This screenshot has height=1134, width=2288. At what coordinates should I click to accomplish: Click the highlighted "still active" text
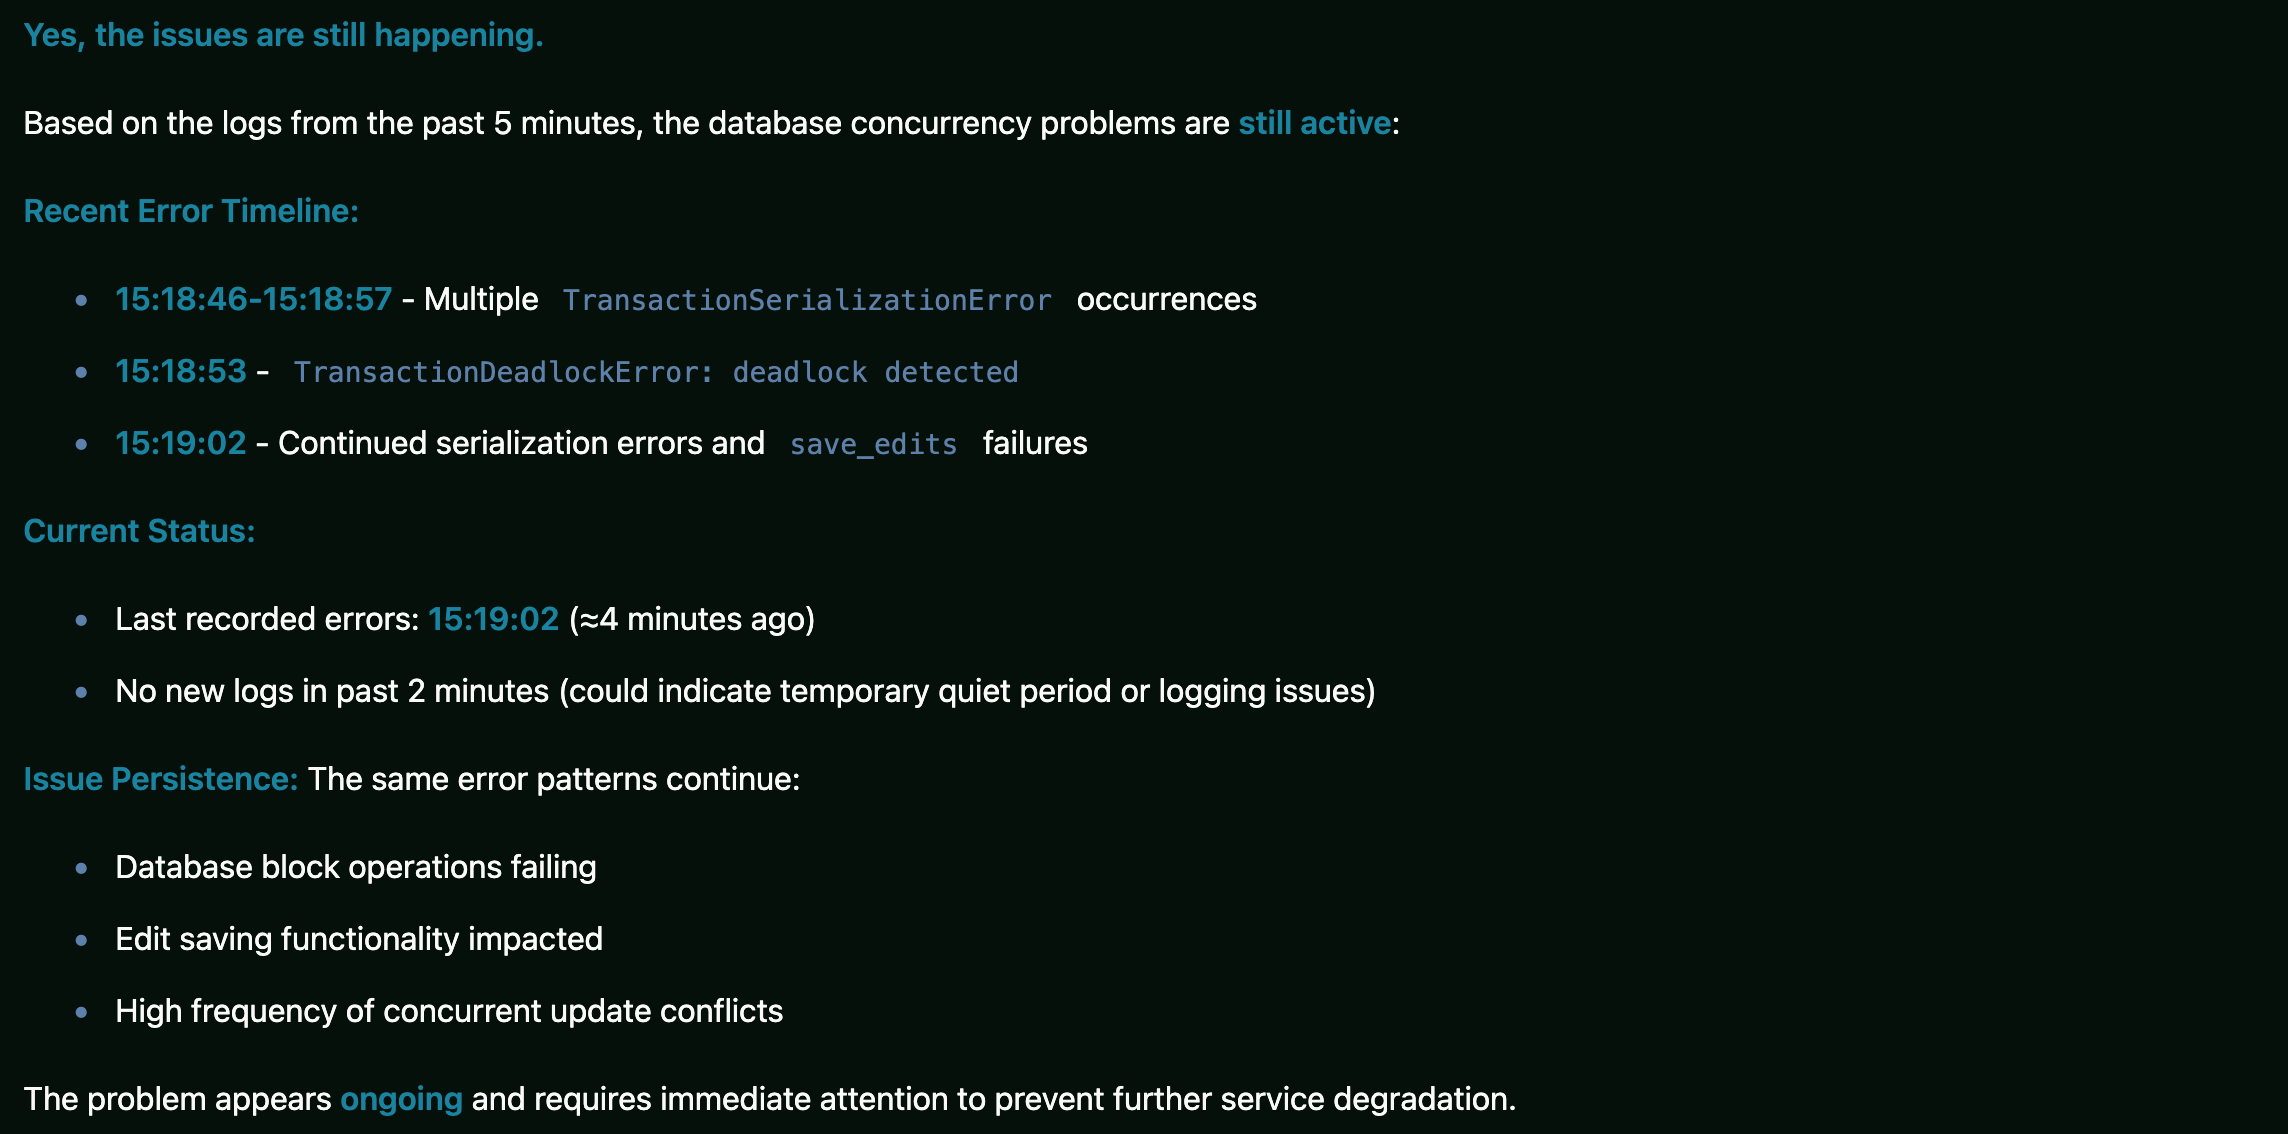pos(1314,123)
